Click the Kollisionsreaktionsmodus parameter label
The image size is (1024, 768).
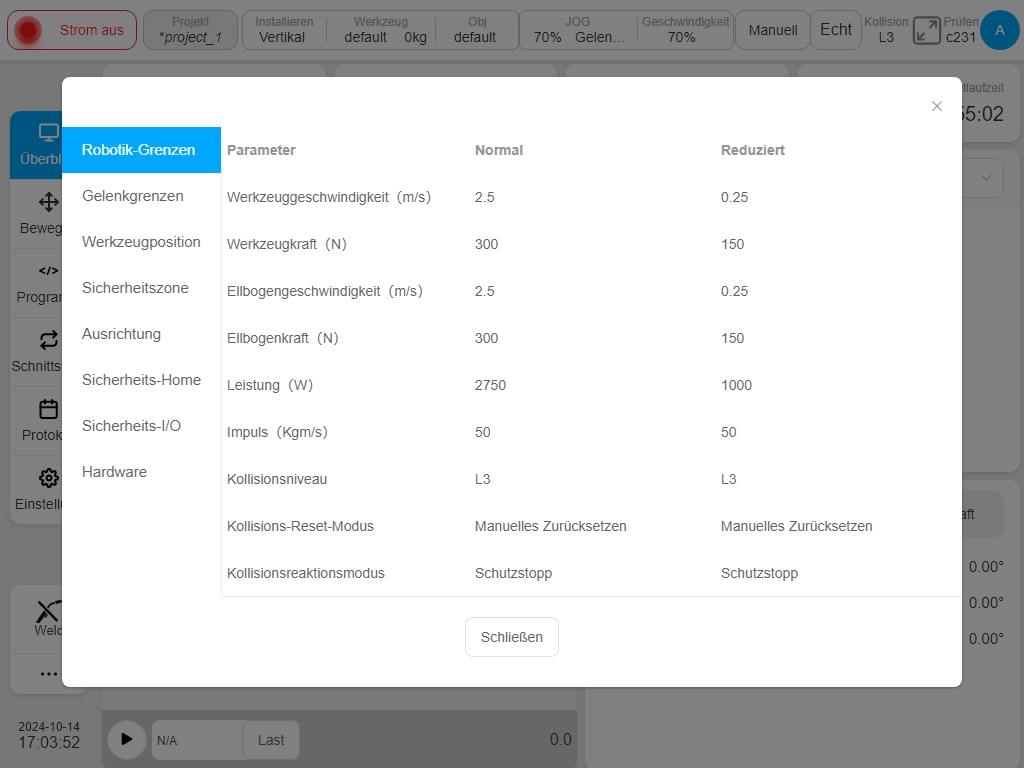306,573
